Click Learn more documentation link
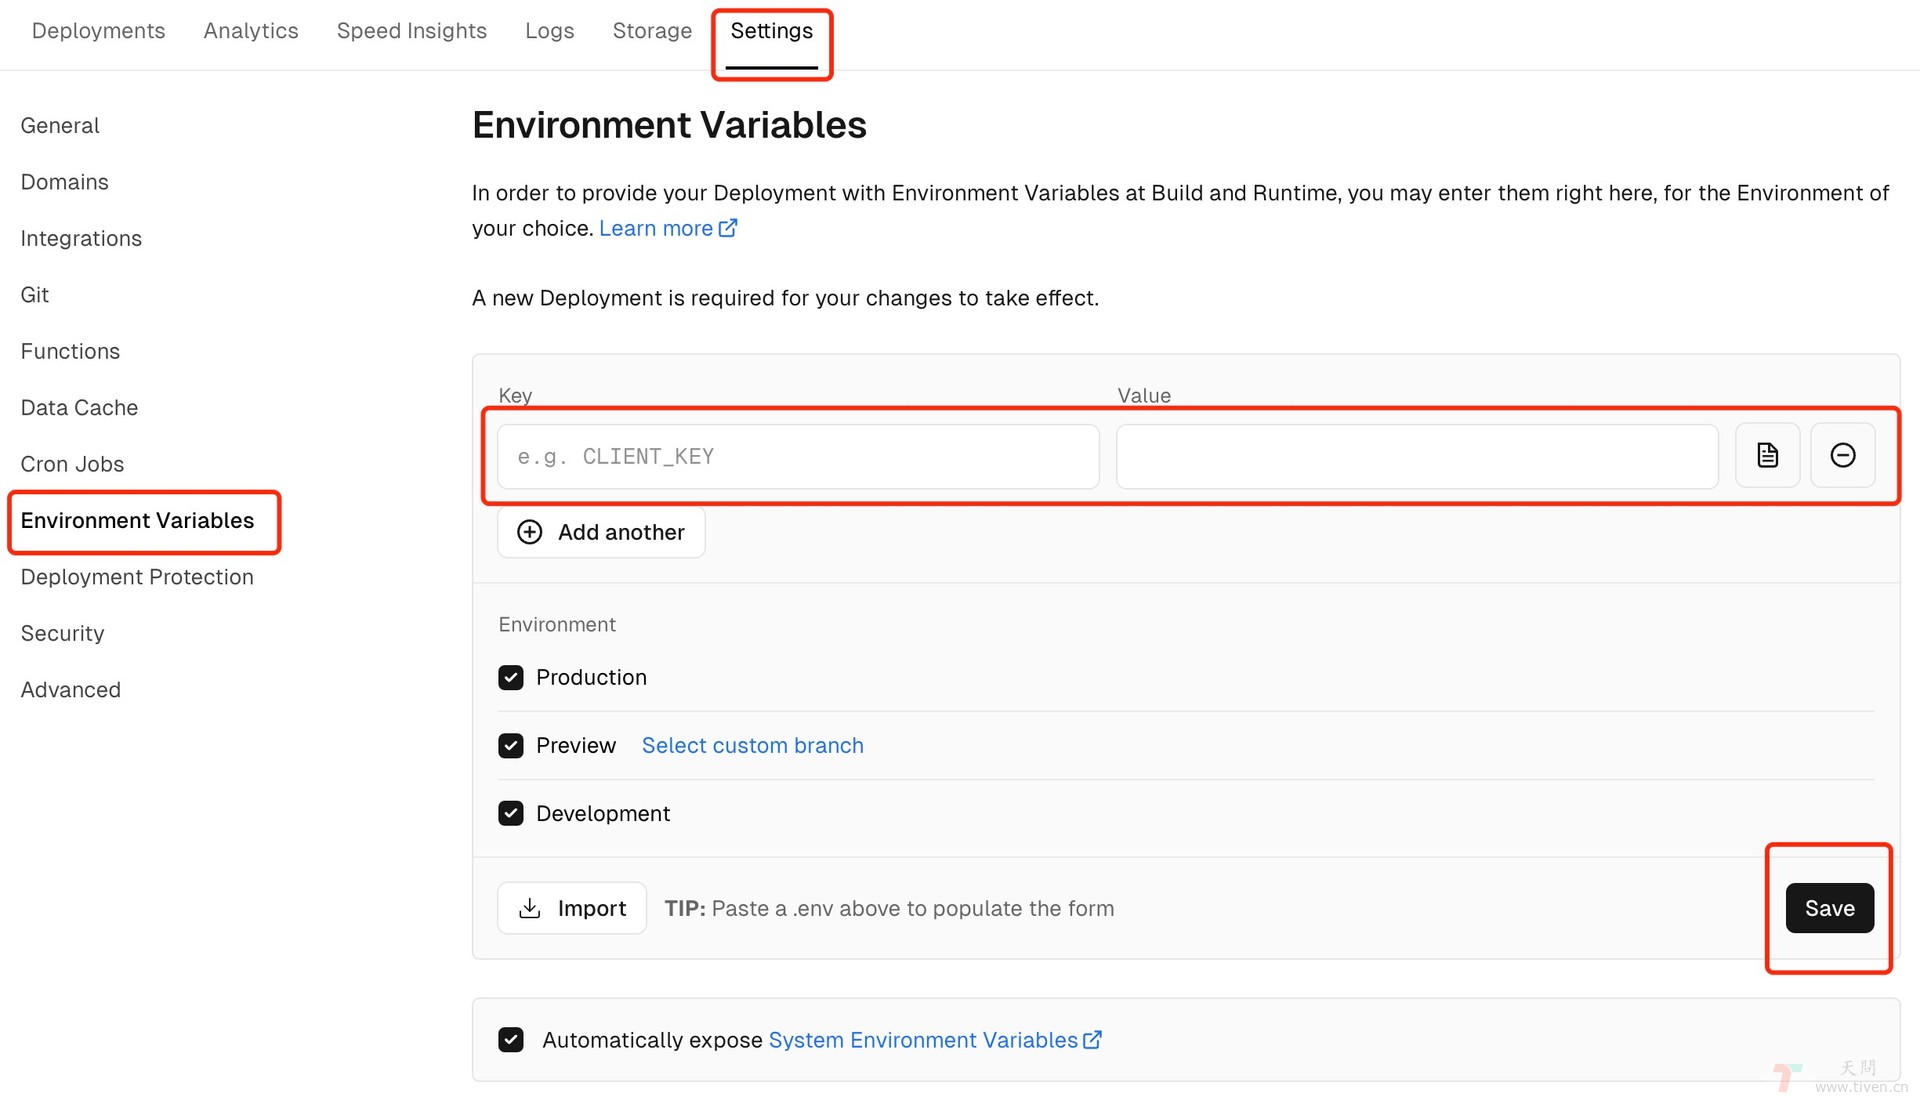The image size is (1920, 1104). [667, 227]
